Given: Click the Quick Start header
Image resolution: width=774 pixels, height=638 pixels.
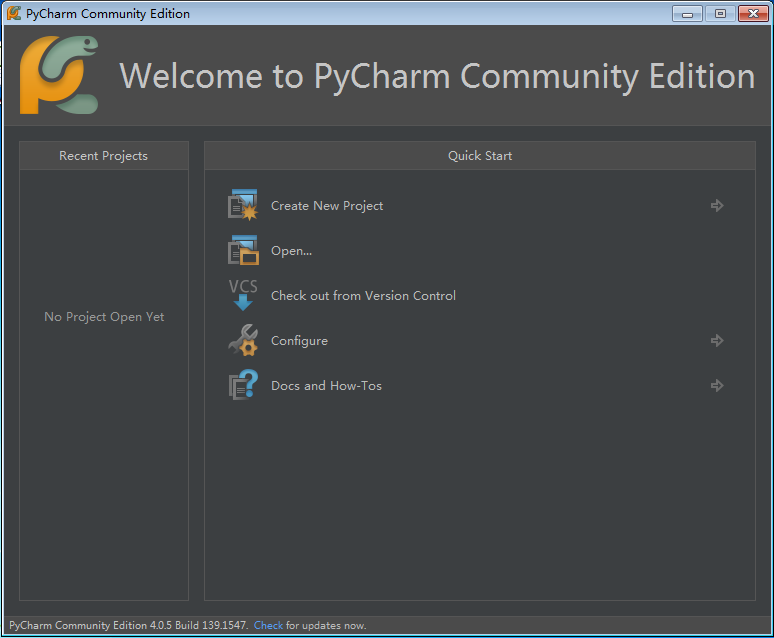Looking at the screenshot, I should 480,156.
